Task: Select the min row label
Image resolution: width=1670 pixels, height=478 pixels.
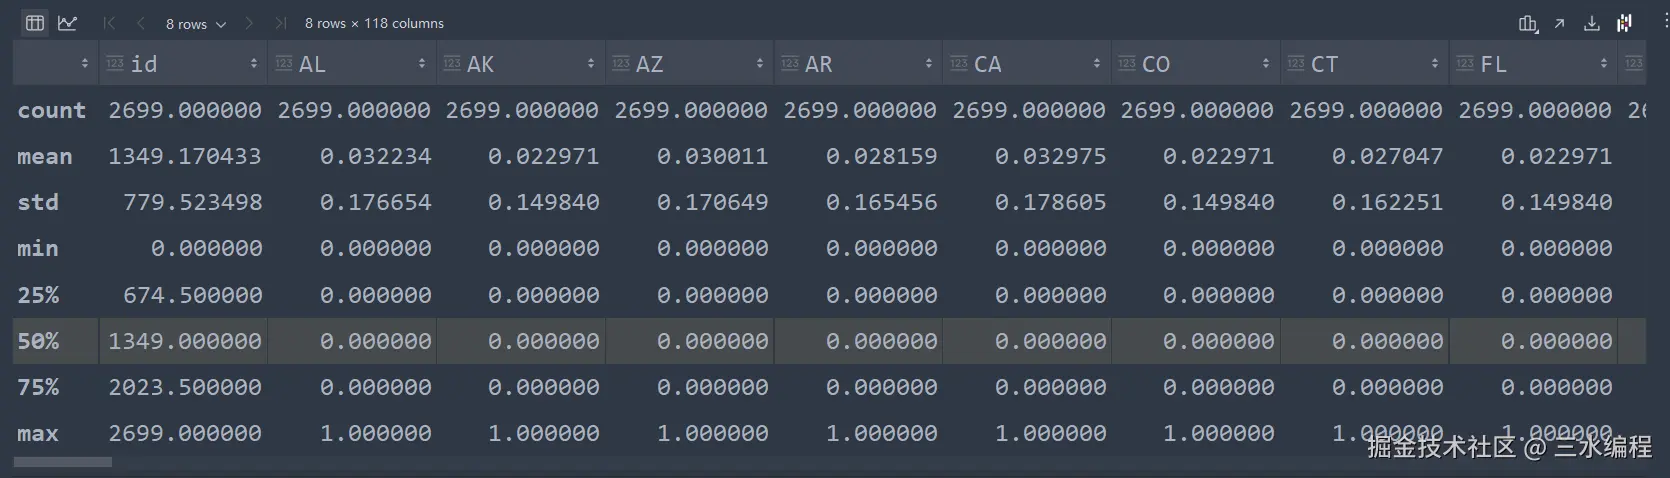Action: (x=38, y=249)
